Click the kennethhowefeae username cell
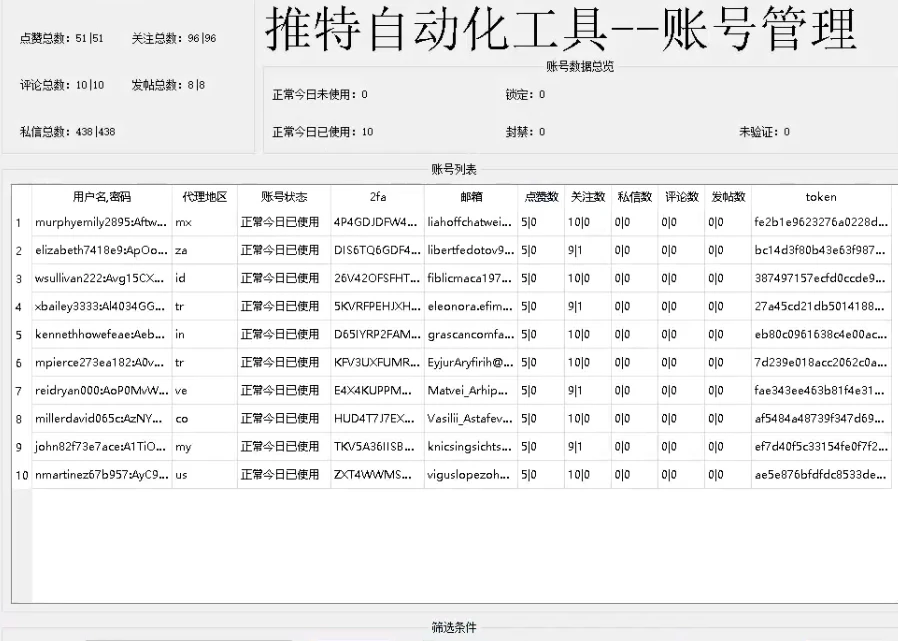898x641 pixels. click(101, 334)
